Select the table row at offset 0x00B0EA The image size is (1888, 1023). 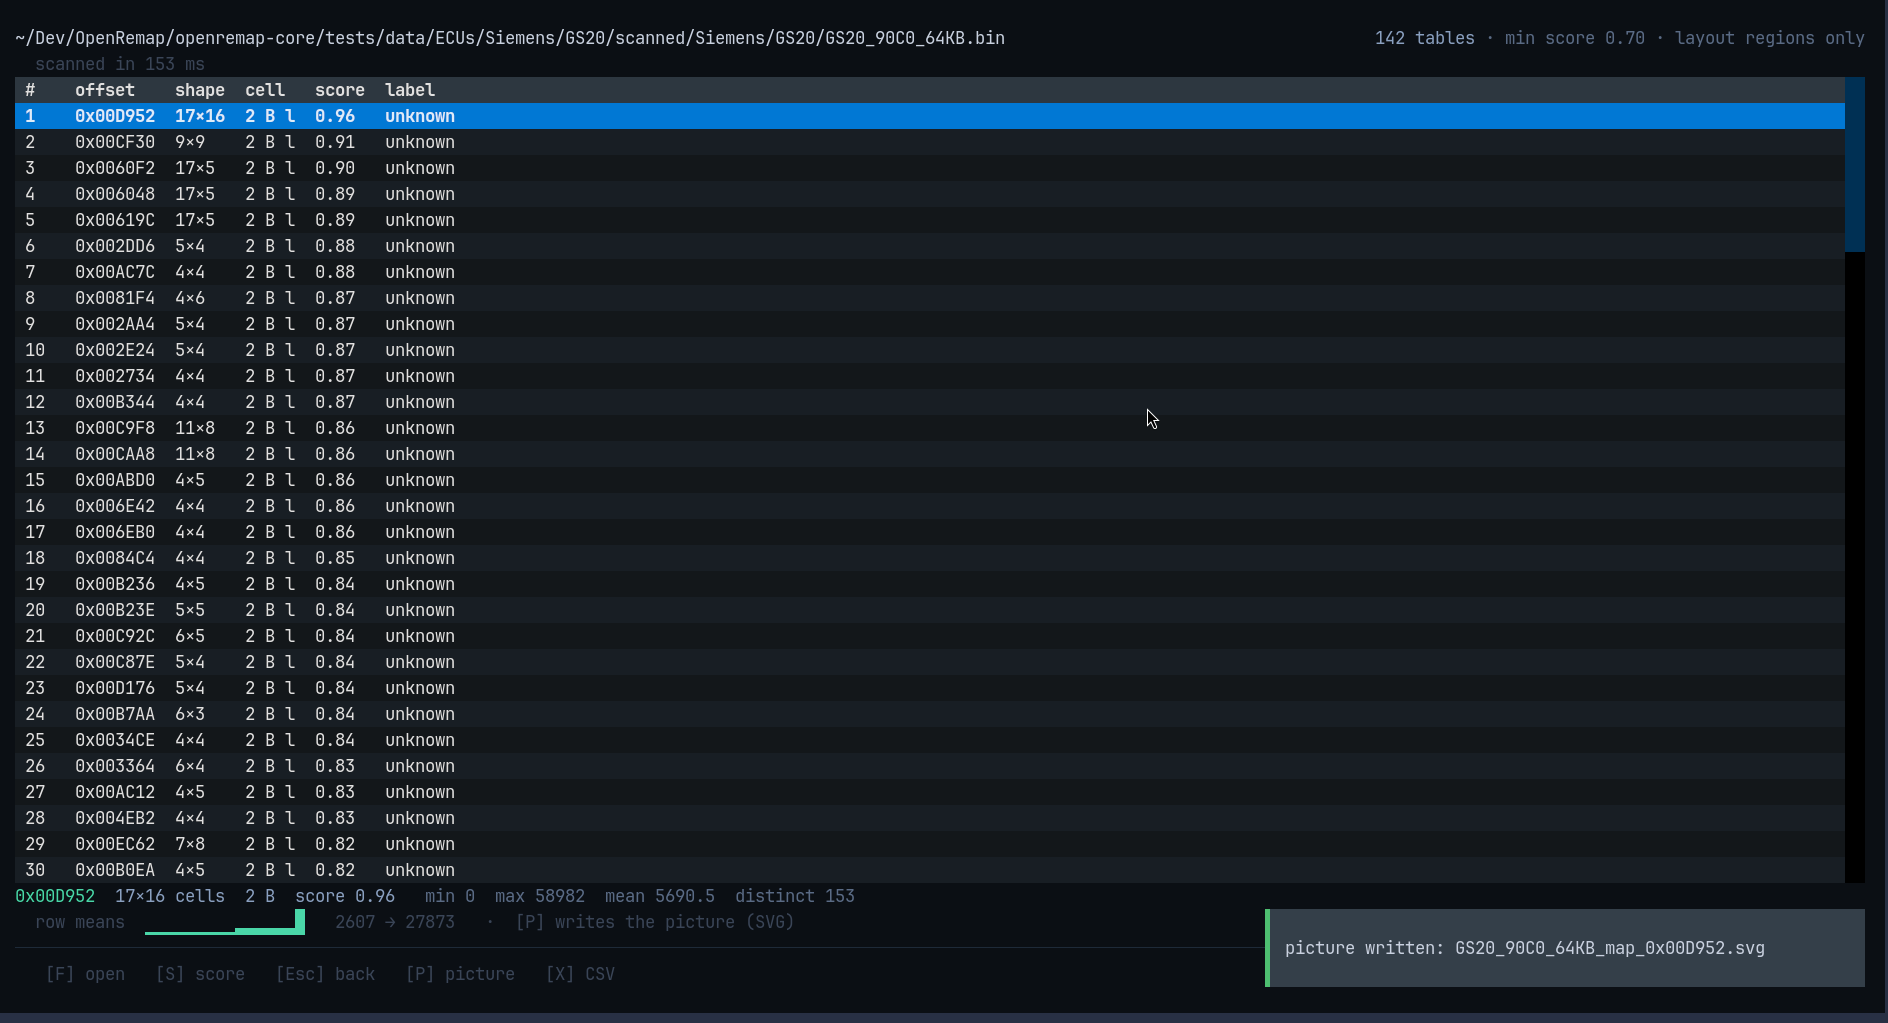click(930, 870)
